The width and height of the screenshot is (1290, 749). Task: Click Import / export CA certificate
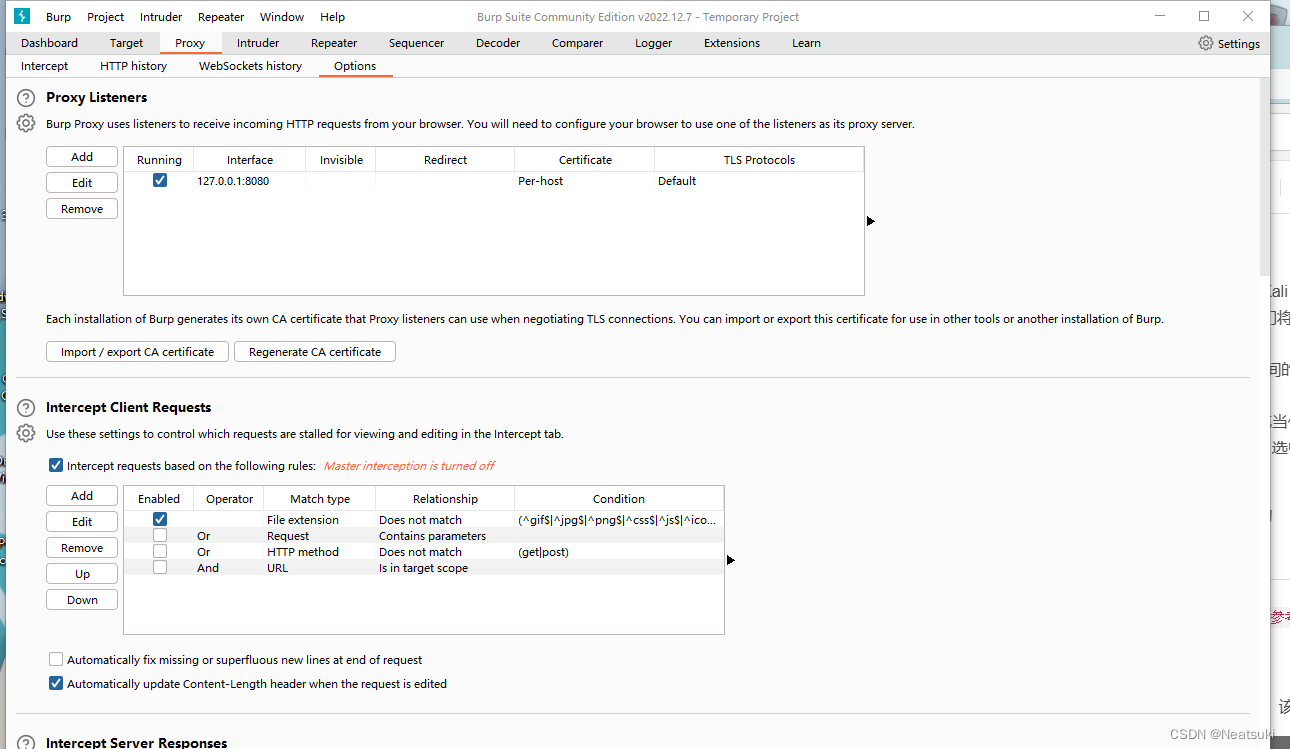pyautogui.click(x=138, y=352)
